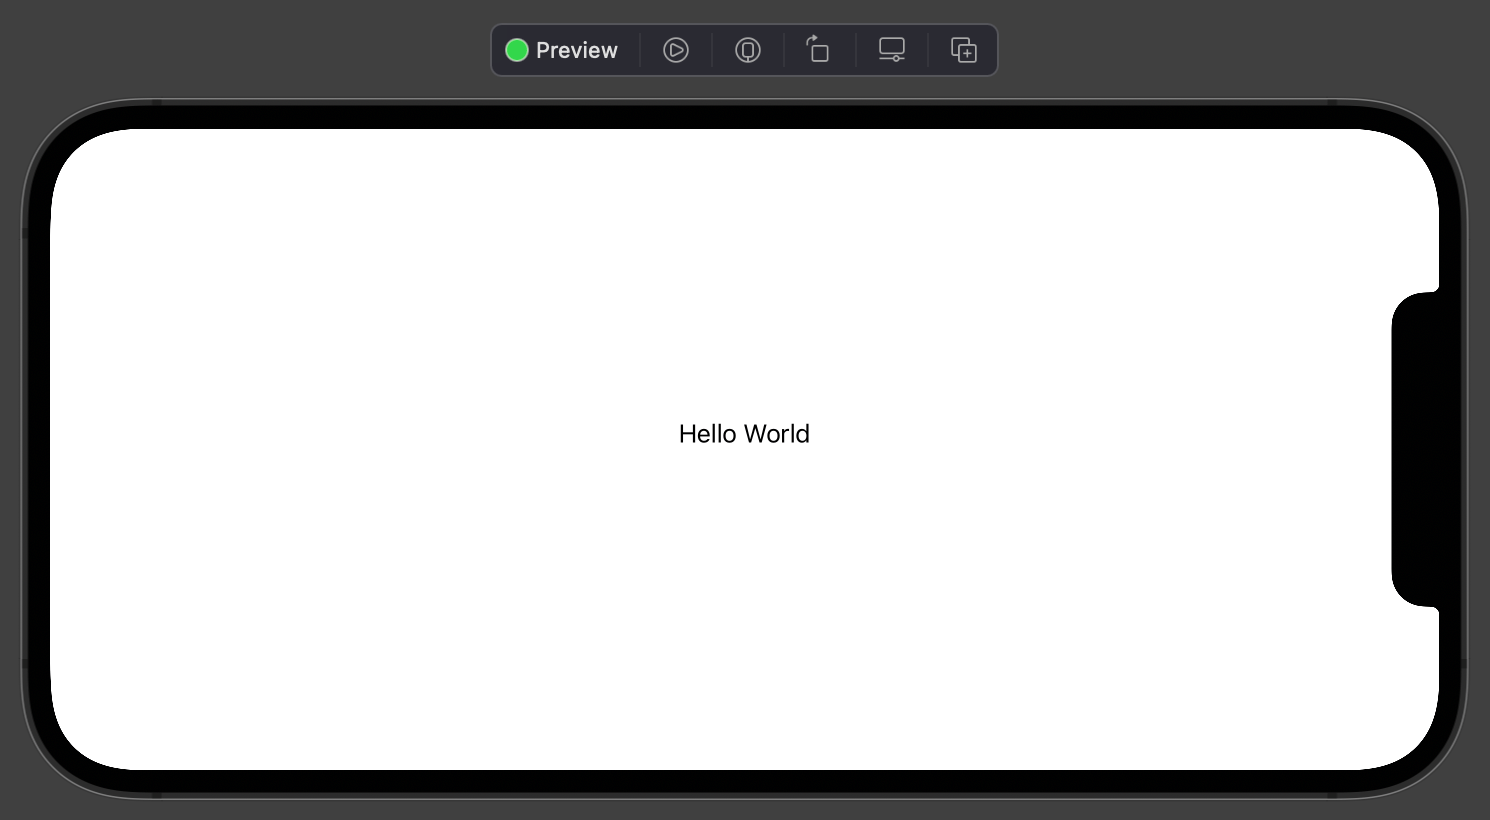Select the Hello World text
Screen dimensions: 1490x820
[x=744, y=434]
